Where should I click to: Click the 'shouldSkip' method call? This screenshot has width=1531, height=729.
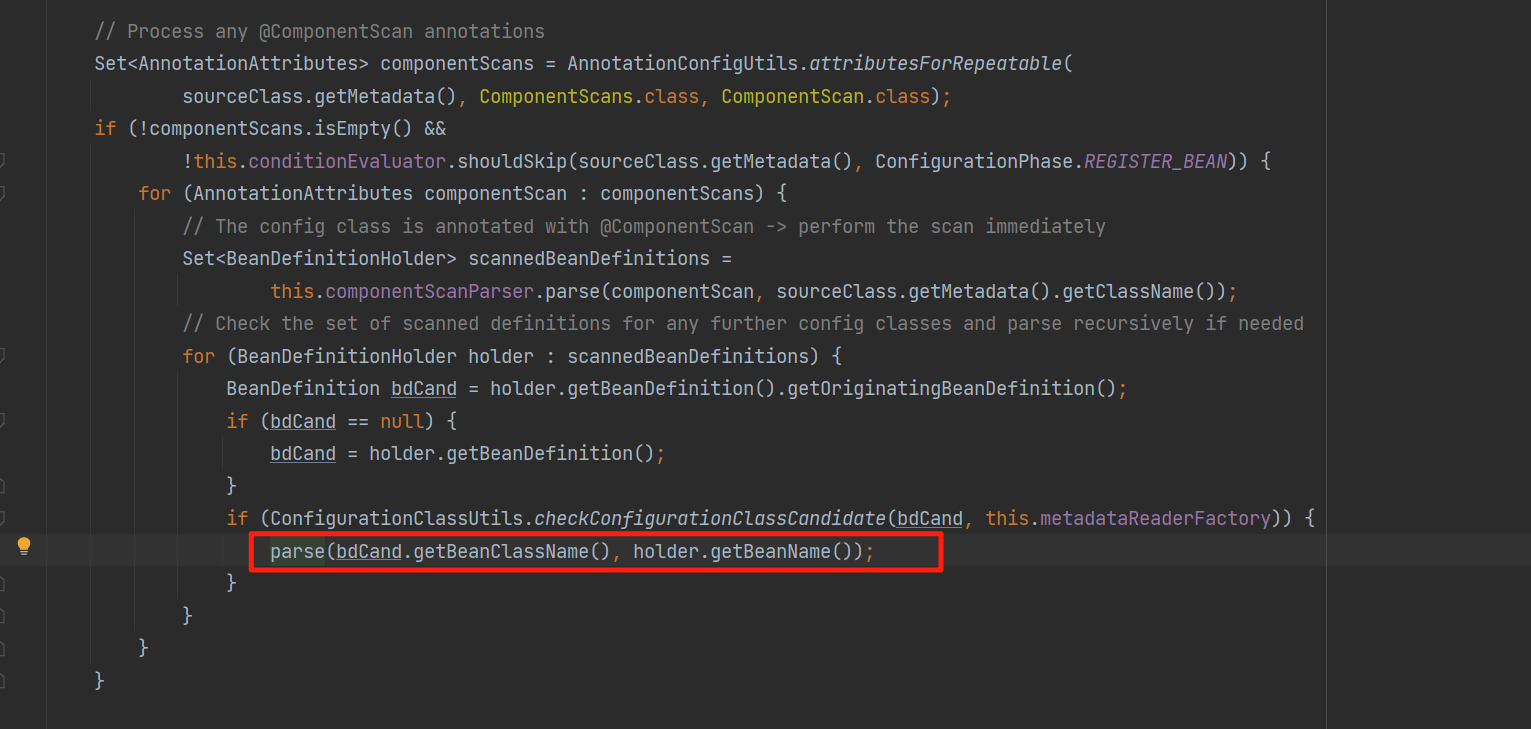(x=512, y=161)
